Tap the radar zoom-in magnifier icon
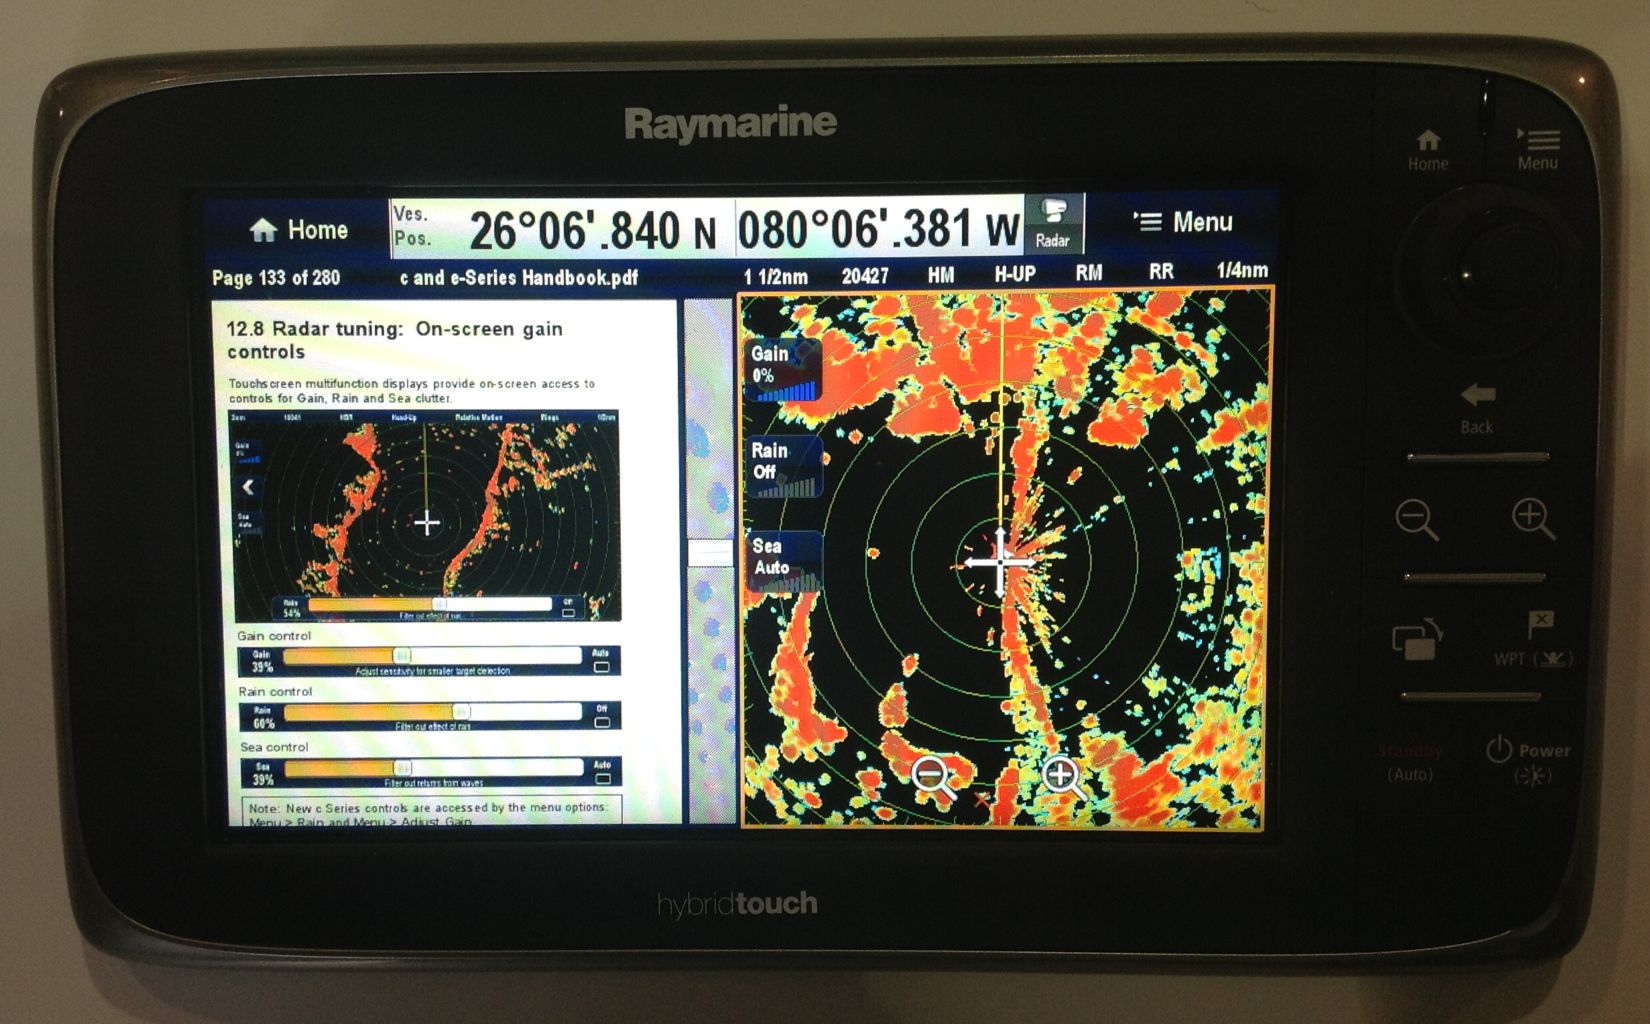The image size is (1650, 1024). [x=1063, y=777]
